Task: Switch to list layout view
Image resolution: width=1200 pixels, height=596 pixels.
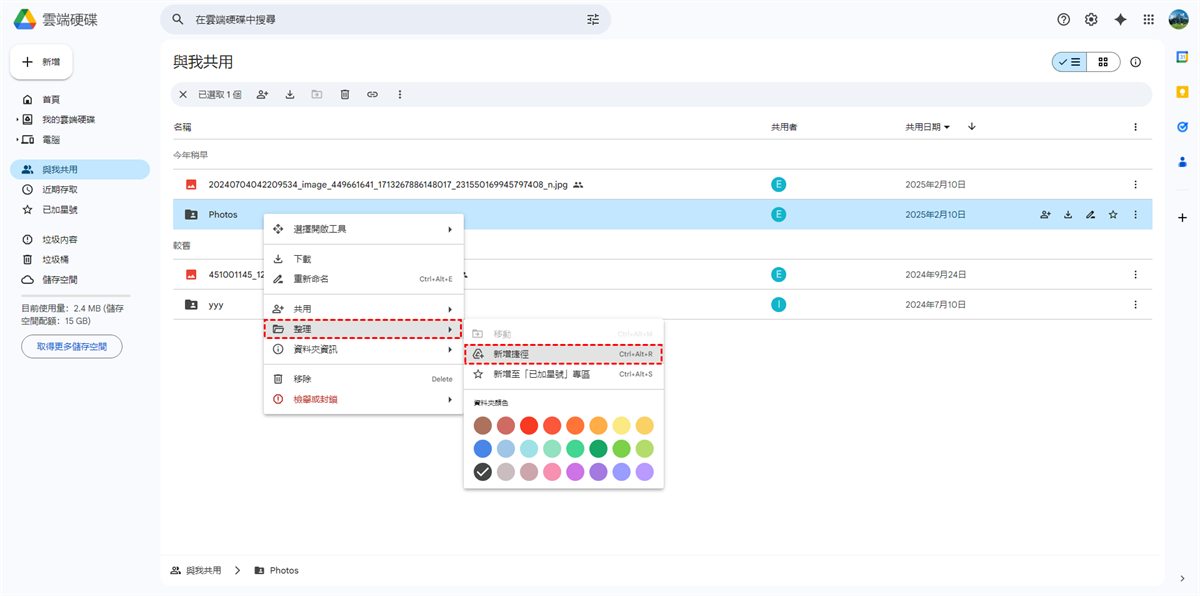Action: pyautogui.click(x=1069, y=62)
